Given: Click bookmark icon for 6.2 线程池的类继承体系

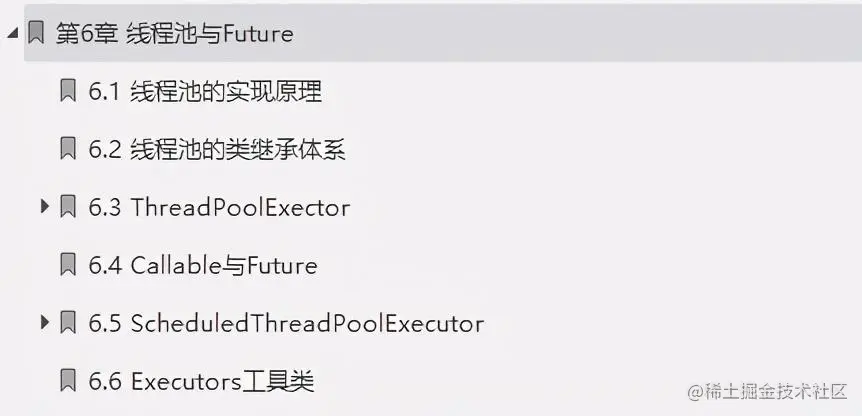Looking at the screenshot, I should tap(68, 149).
